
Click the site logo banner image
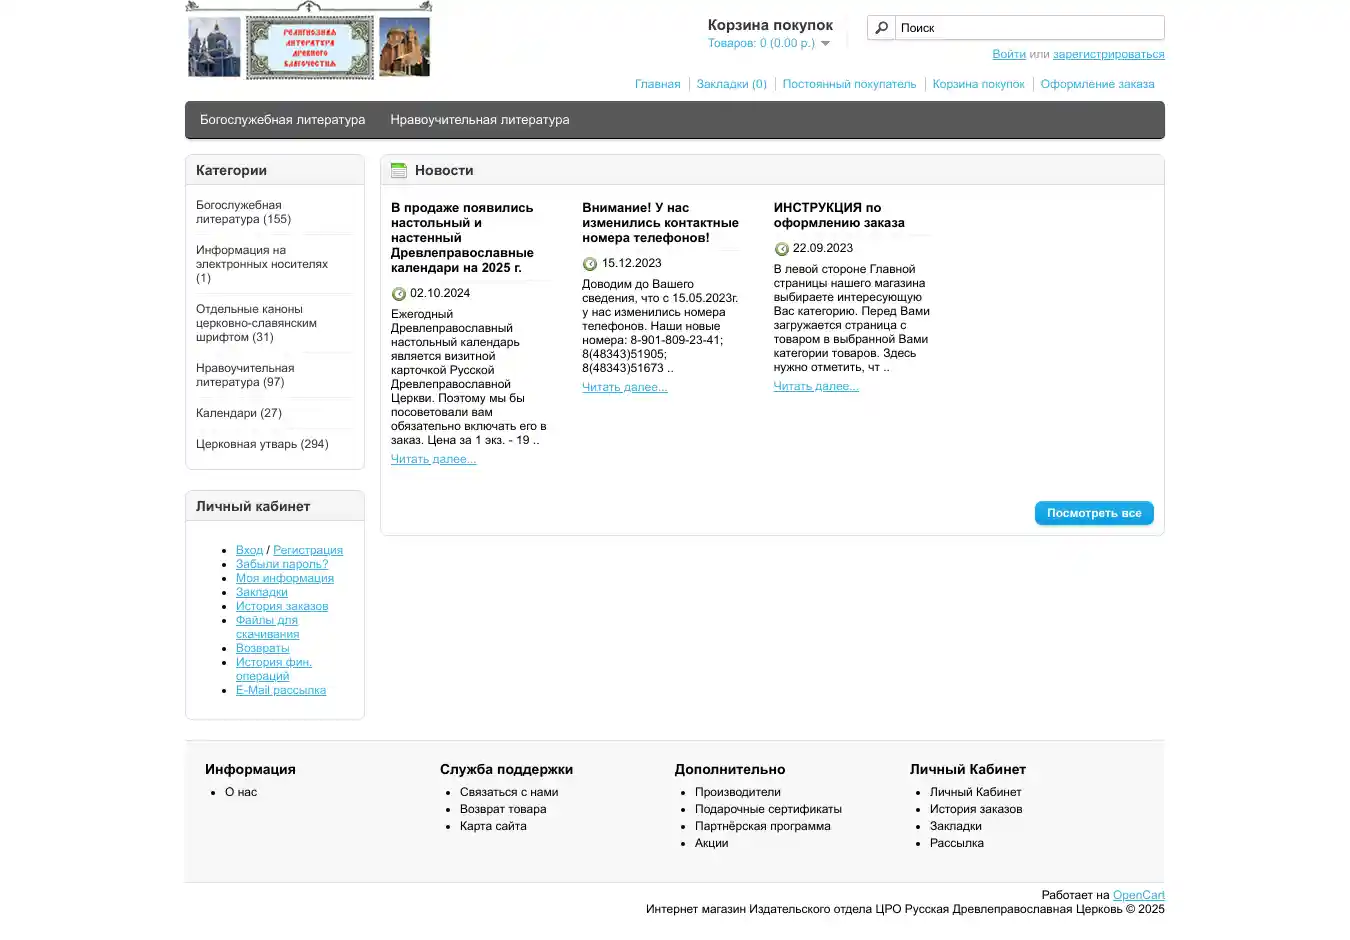(310, 47)
